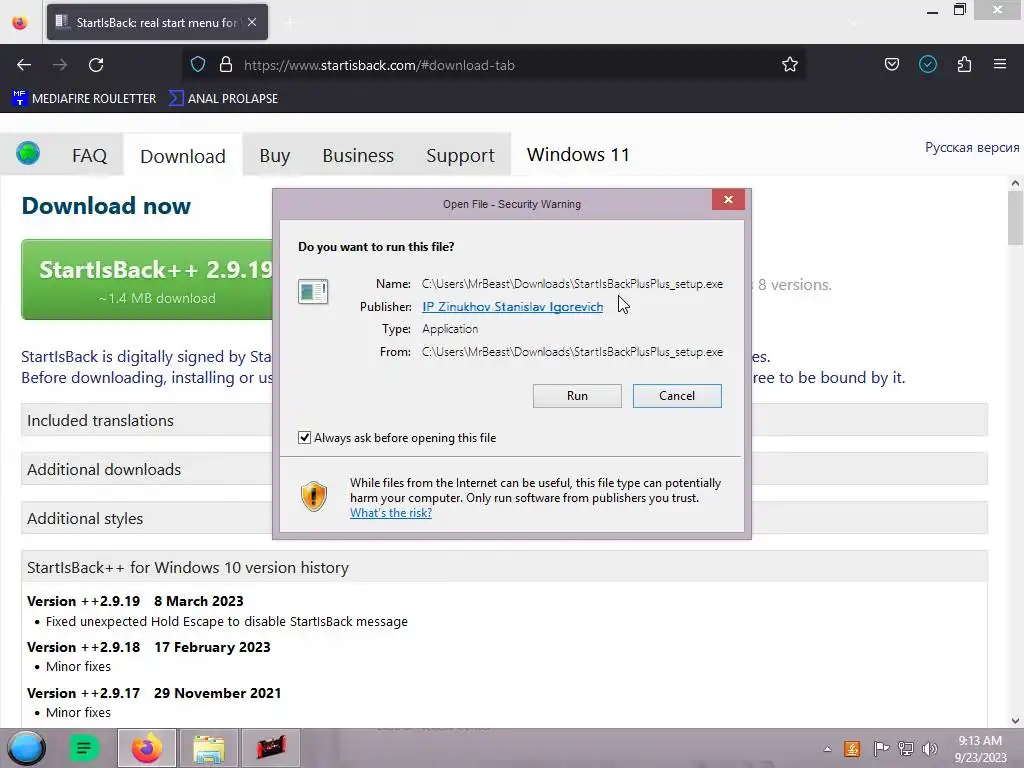Open publisher IP Zinukhov Stanislav Igorevich link
The width and height of the screenshot is (1024, 768).
click(513, 307)
